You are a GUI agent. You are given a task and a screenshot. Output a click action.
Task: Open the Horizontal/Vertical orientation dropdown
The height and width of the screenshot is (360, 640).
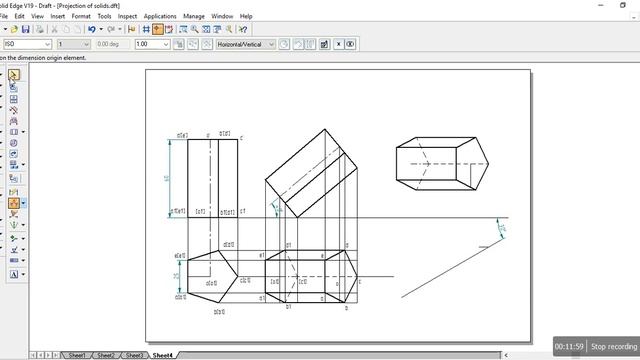click(x=245, y=44)
